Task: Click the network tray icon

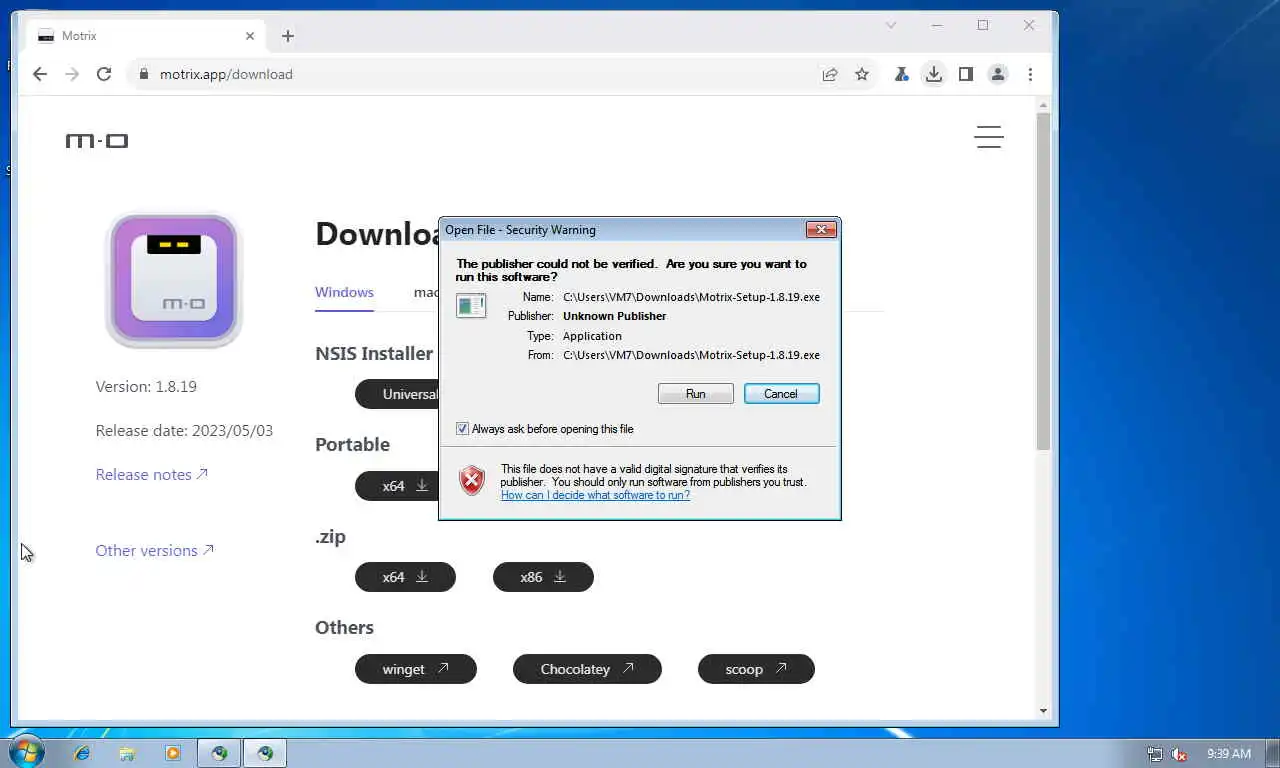Action: 1155,754
